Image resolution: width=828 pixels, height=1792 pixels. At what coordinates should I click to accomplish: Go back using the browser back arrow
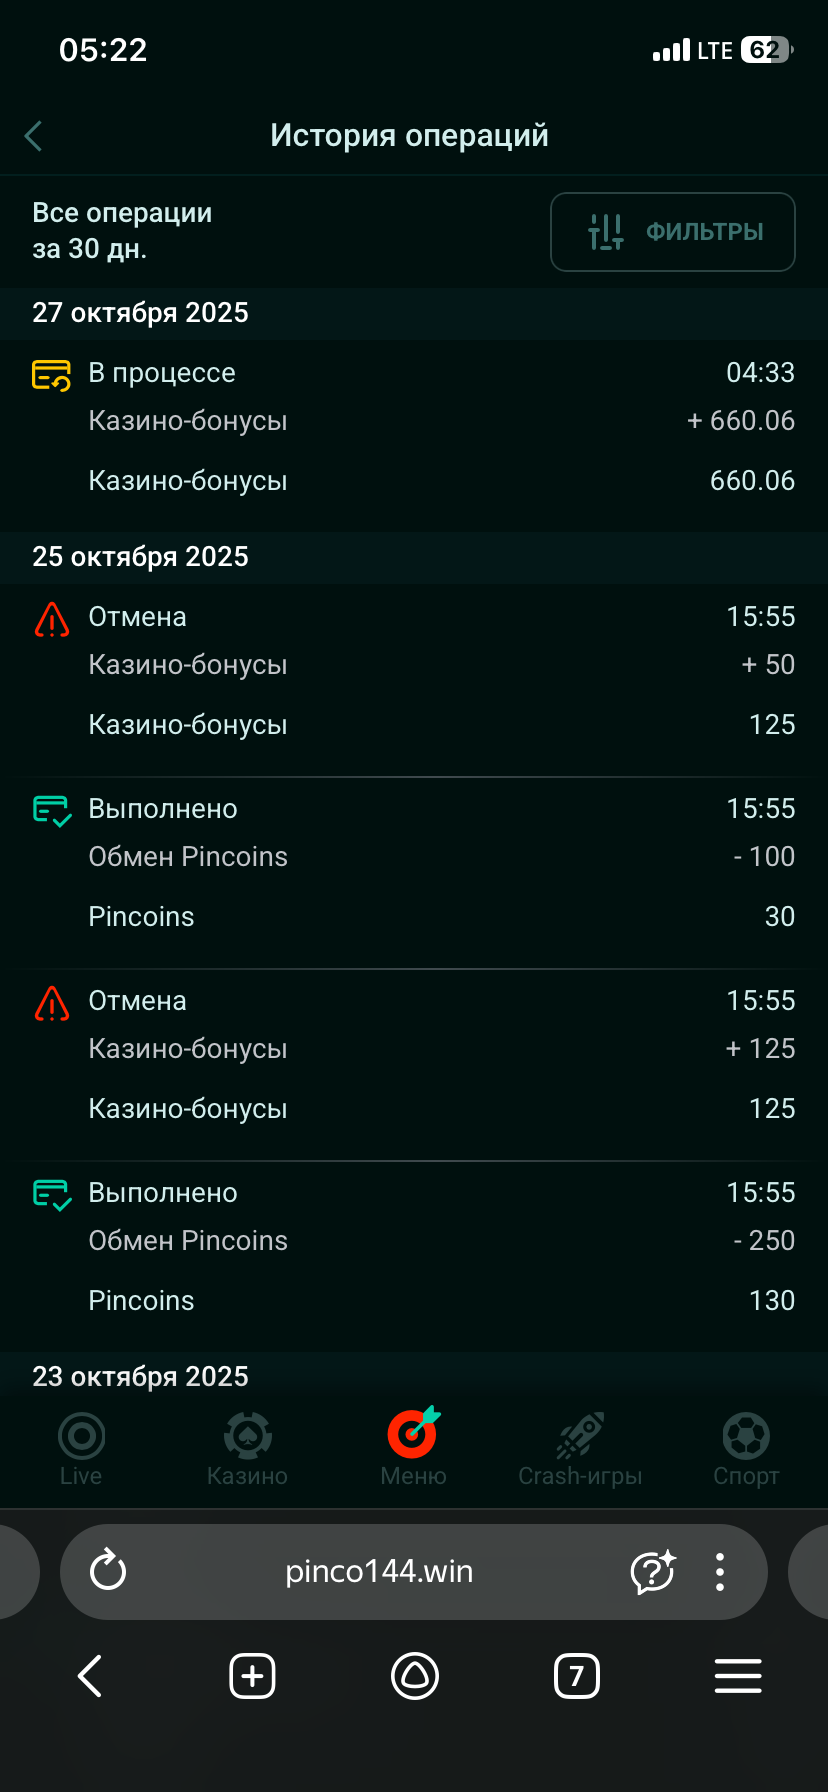tap(90, 1676)
